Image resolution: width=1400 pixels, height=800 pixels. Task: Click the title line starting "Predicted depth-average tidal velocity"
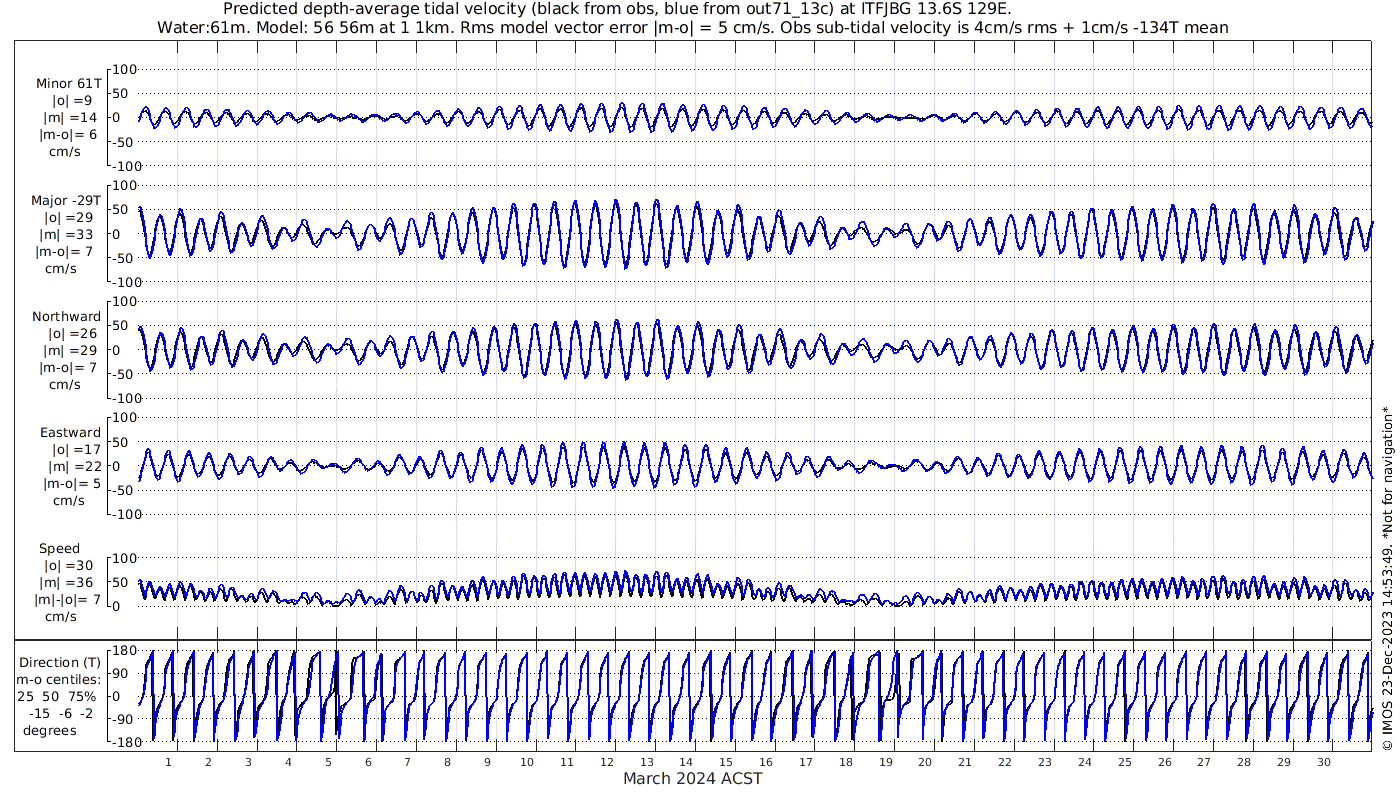617,9
